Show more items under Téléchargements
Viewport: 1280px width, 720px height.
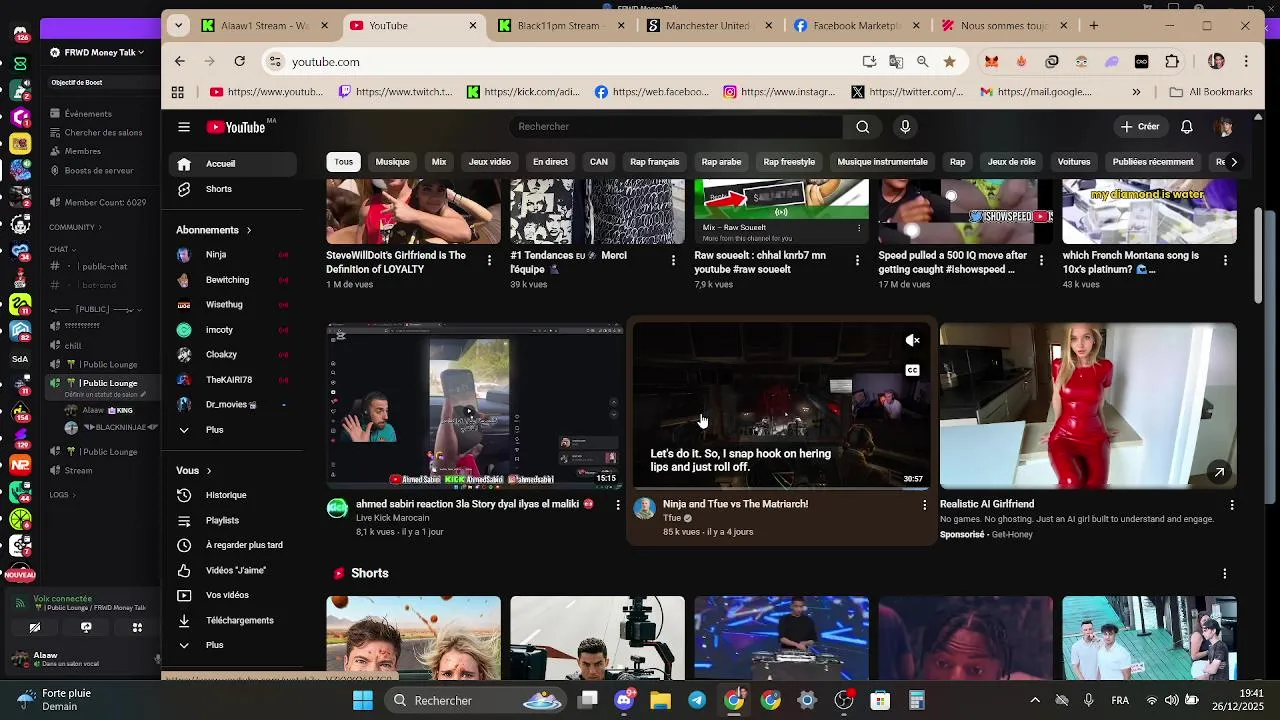click(x=214, y=645)
